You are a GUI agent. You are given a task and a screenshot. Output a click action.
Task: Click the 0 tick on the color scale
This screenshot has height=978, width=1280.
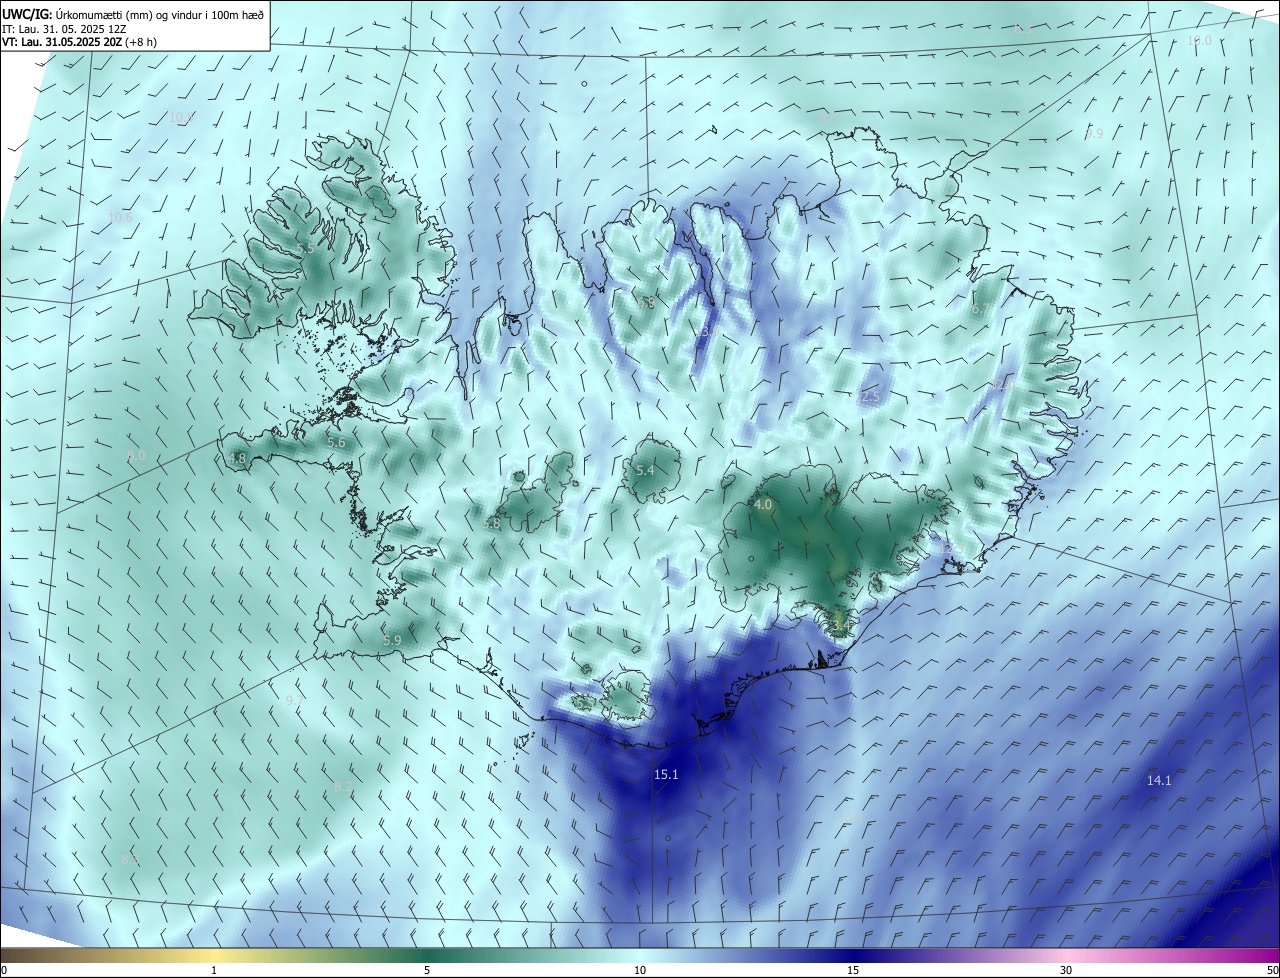coord(4,970)
